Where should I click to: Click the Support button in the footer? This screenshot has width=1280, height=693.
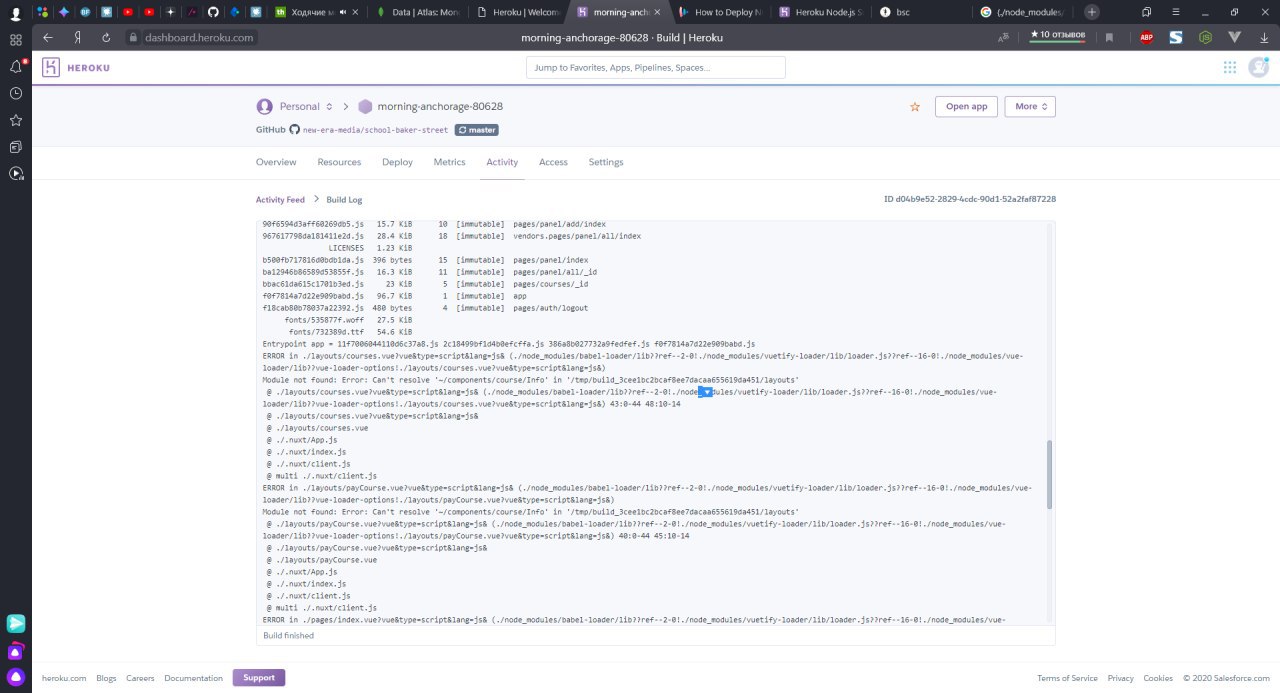tap(259, 677)
